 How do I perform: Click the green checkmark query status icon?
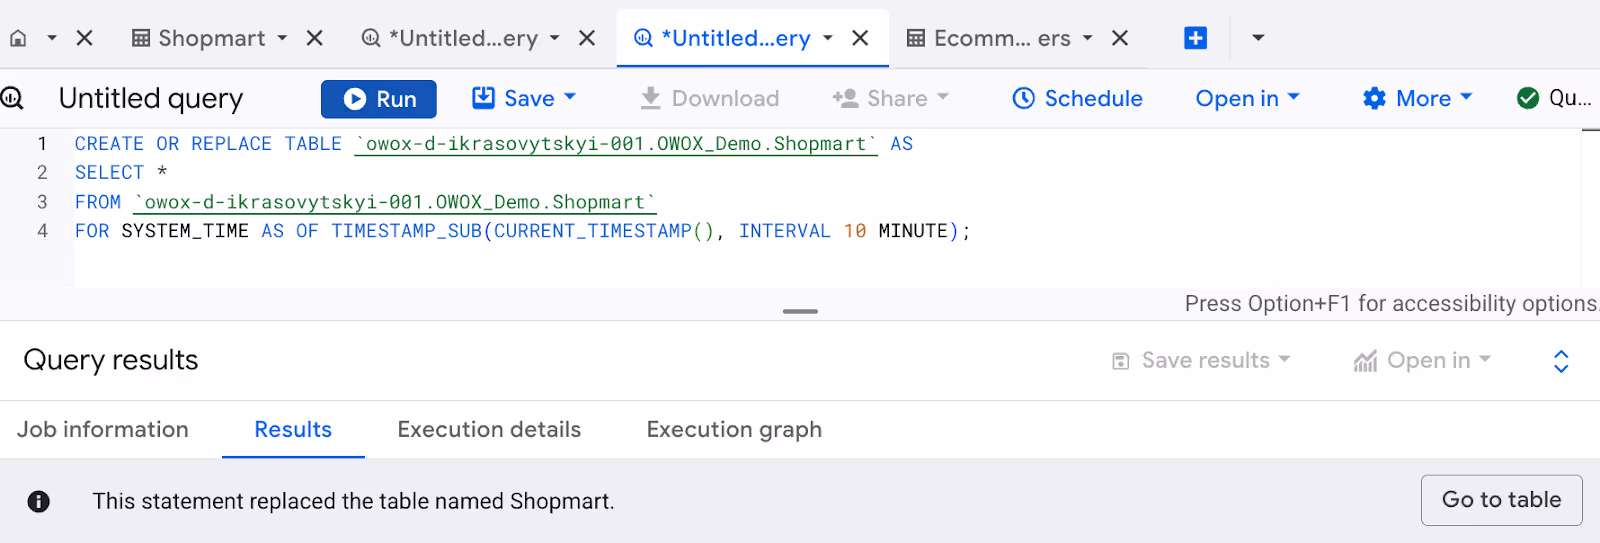[1527, 98]
